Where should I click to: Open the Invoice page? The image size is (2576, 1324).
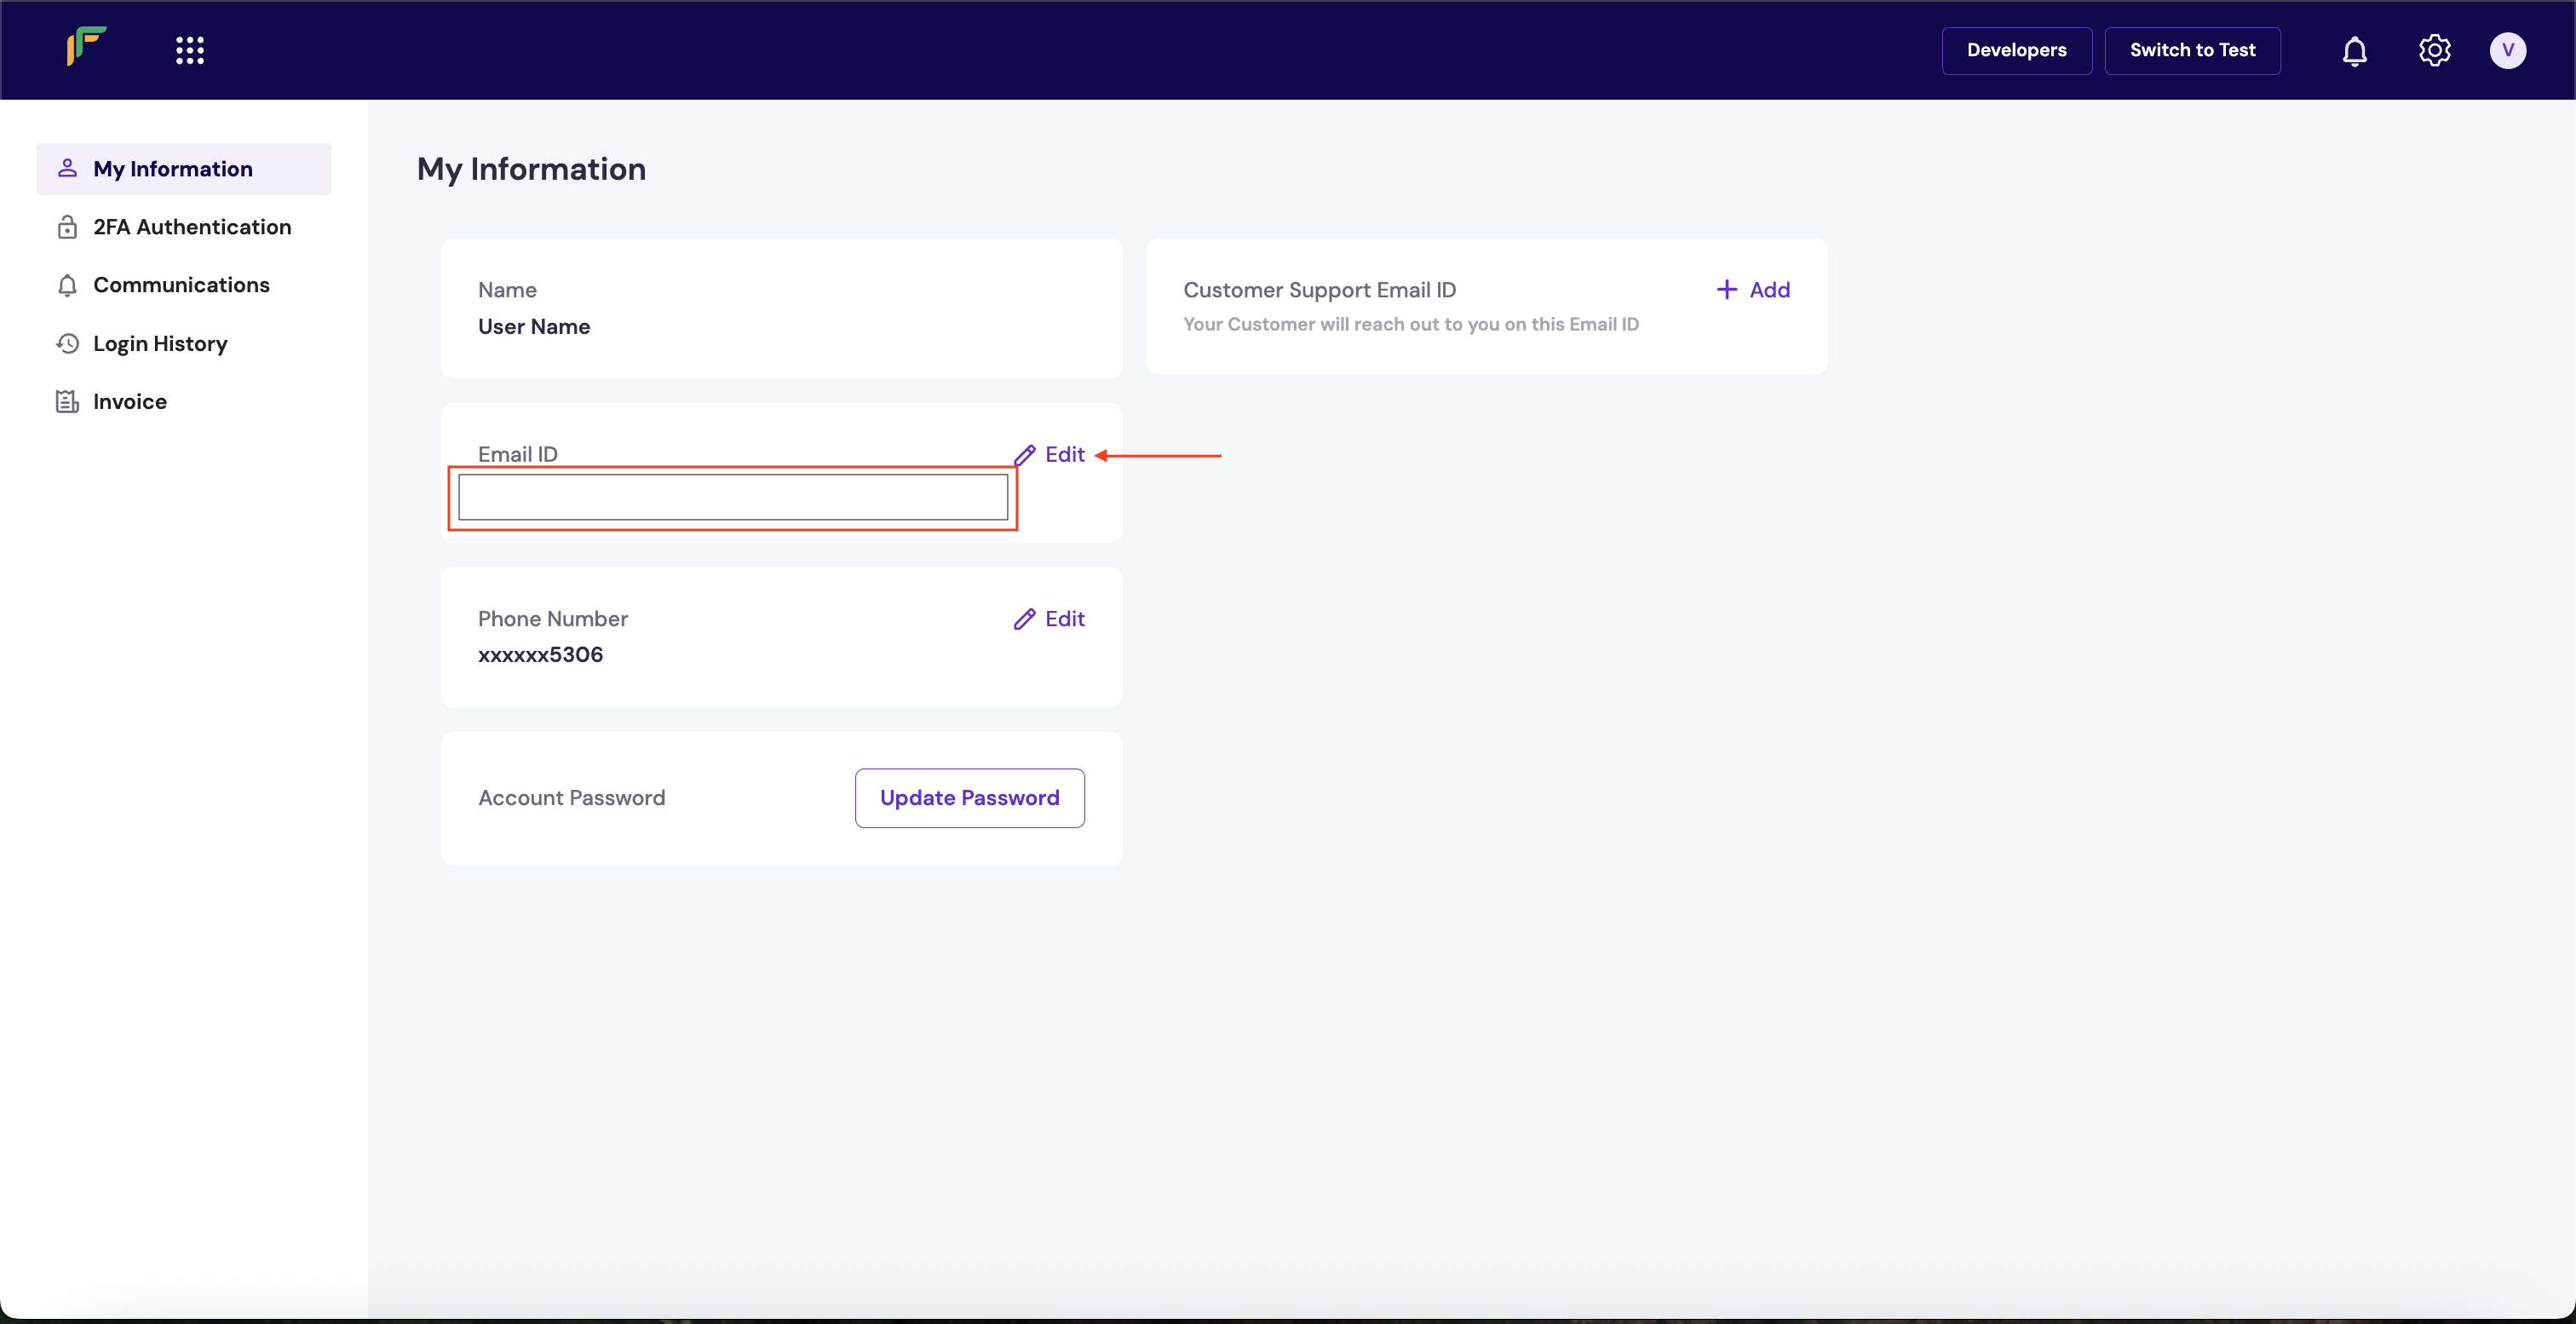click(130, 402)
